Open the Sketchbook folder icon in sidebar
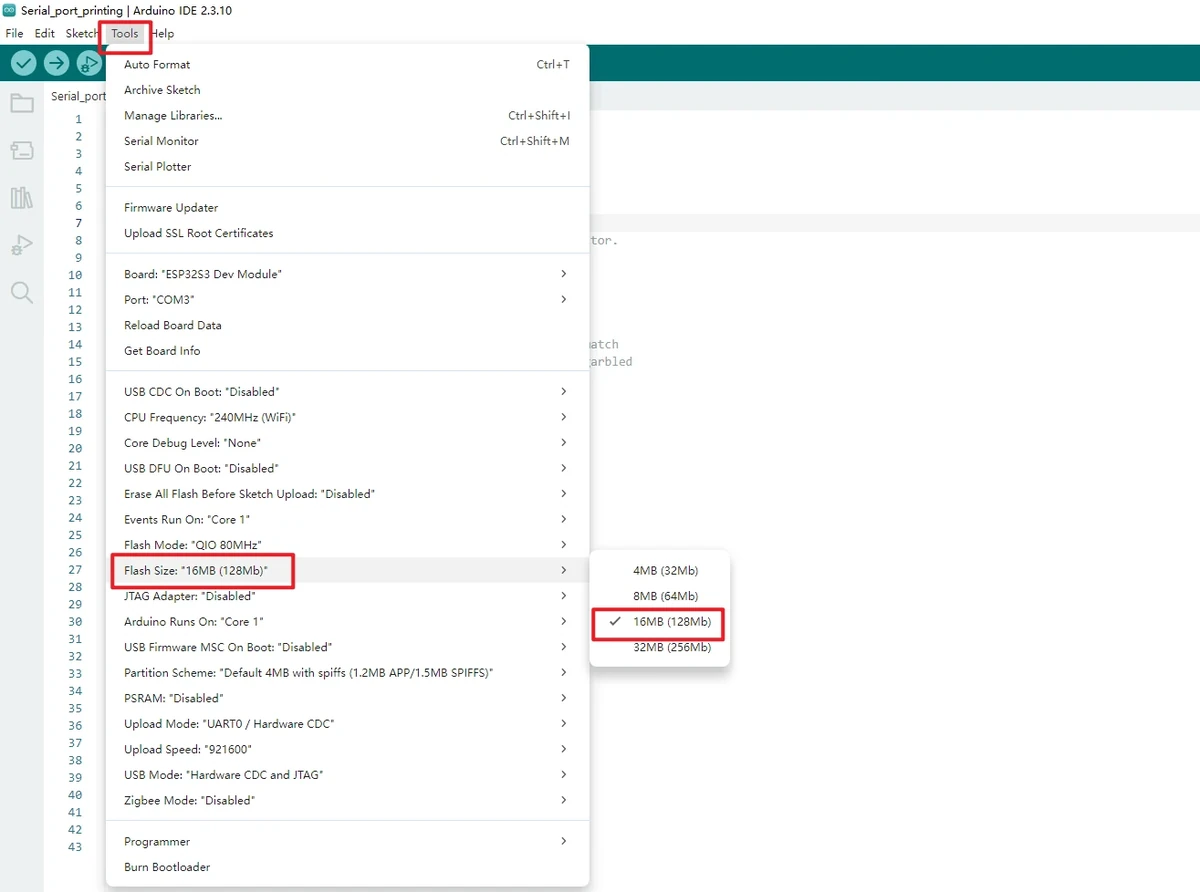This screenshot has width=1200, height=892. point(21,103)
